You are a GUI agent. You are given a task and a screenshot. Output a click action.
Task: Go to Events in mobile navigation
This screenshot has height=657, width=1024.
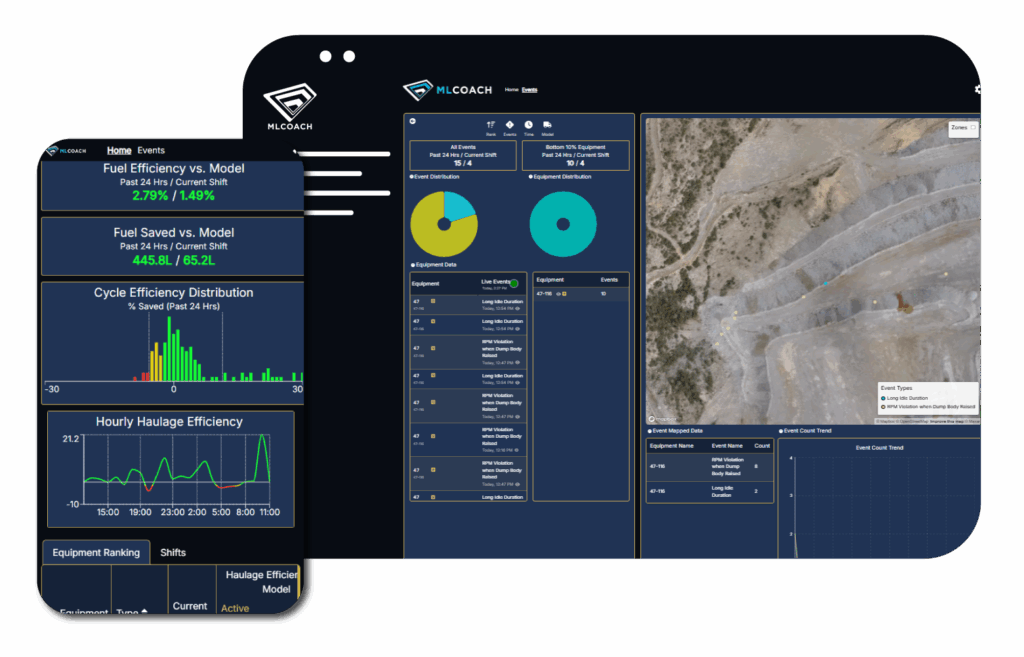click(151, 150)
